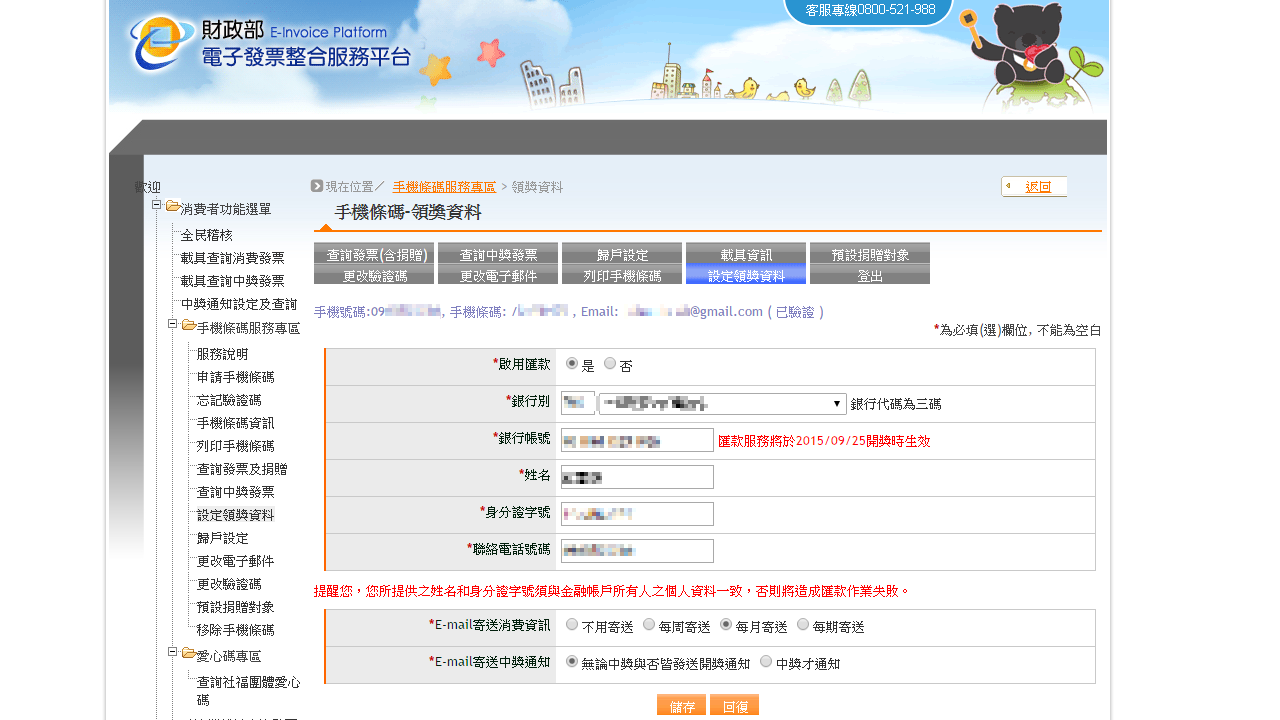Click the 手機條碼服務專區 breadcrumb link
Image resolution: width=1280 pixels, height=720 pixels.
coord(444,187)
